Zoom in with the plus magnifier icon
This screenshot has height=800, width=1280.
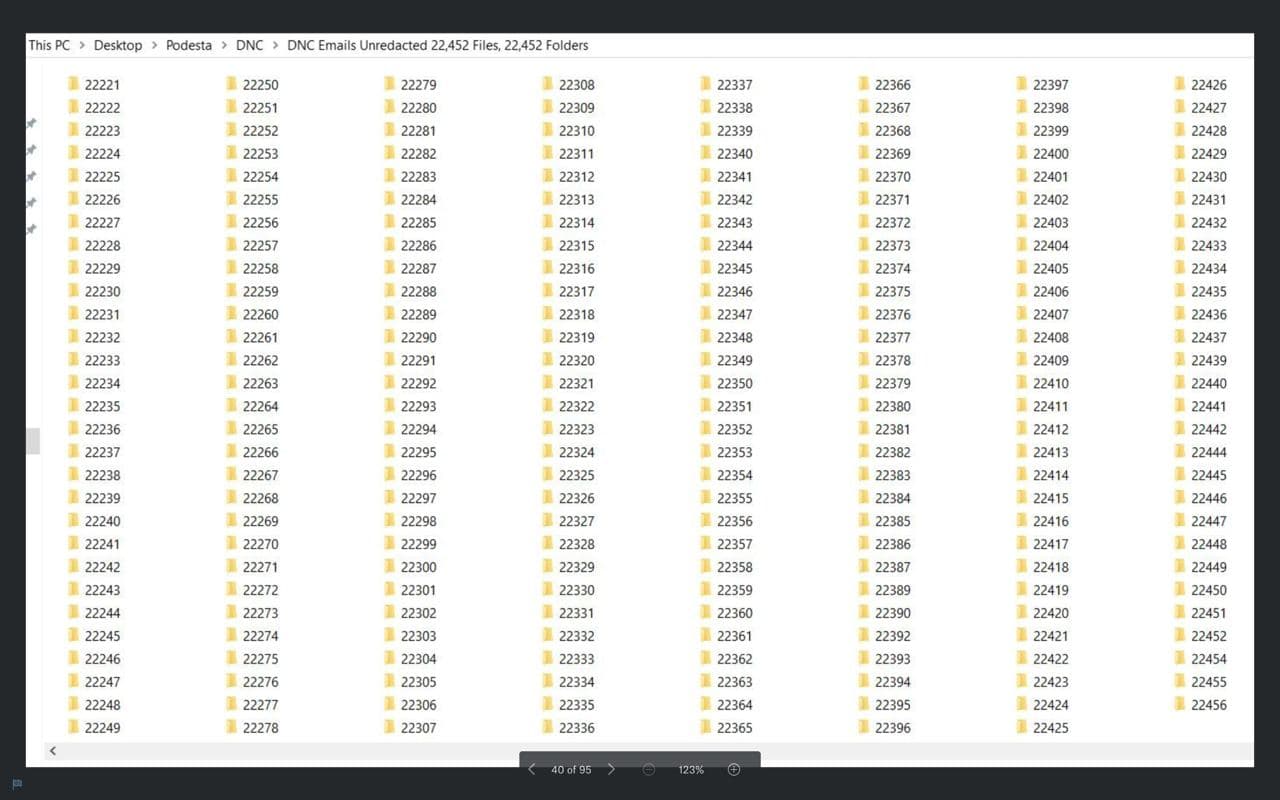pyautogui.click(x=734, y=770)
